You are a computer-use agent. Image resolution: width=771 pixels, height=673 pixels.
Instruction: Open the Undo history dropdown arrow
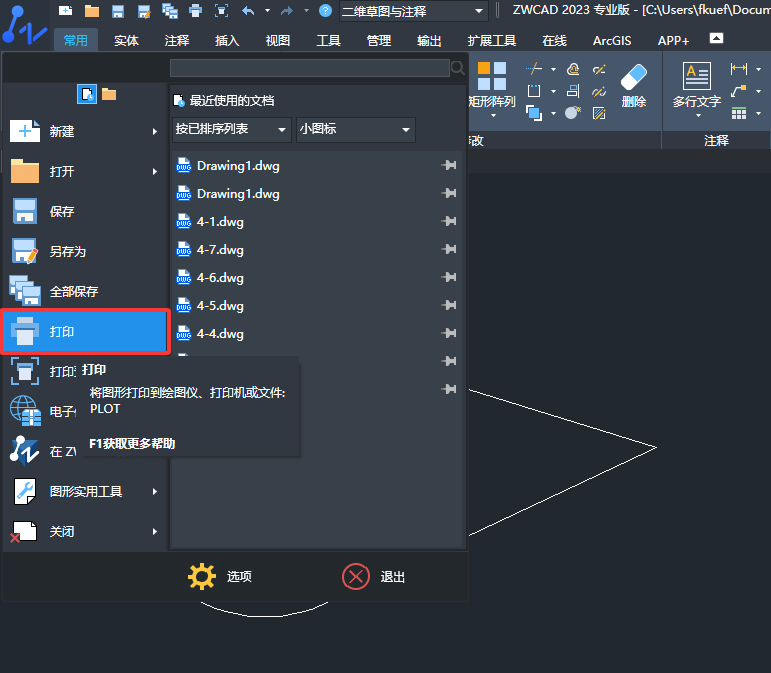pos(267,10)
